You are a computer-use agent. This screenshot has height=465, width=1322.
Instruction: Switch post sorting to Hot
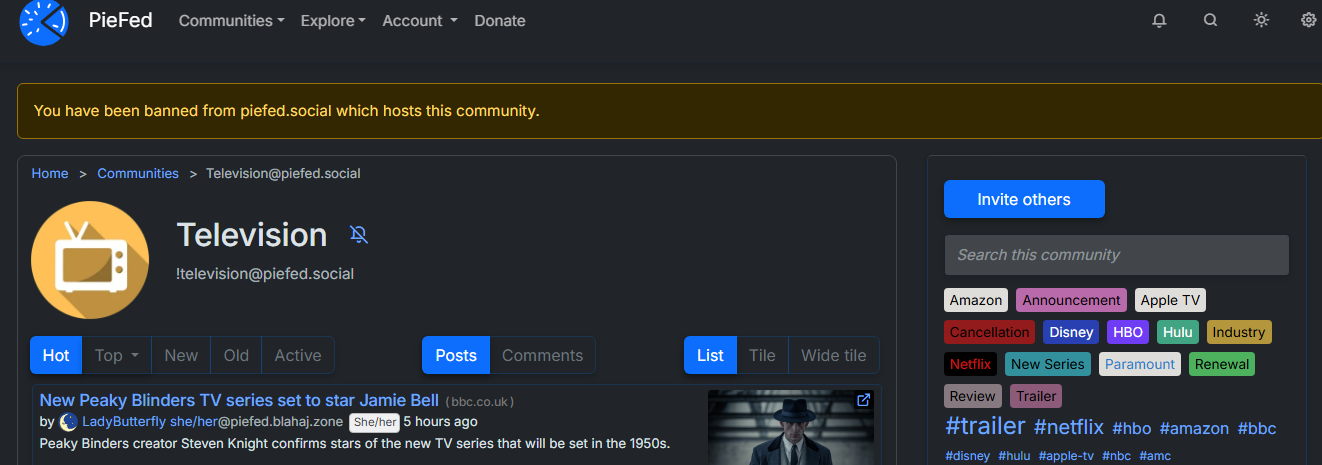[56, 355]
